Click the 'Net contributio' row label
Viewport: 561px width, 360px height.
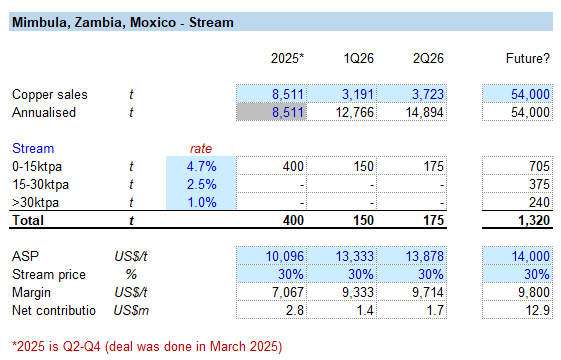(x=54, y=310)
